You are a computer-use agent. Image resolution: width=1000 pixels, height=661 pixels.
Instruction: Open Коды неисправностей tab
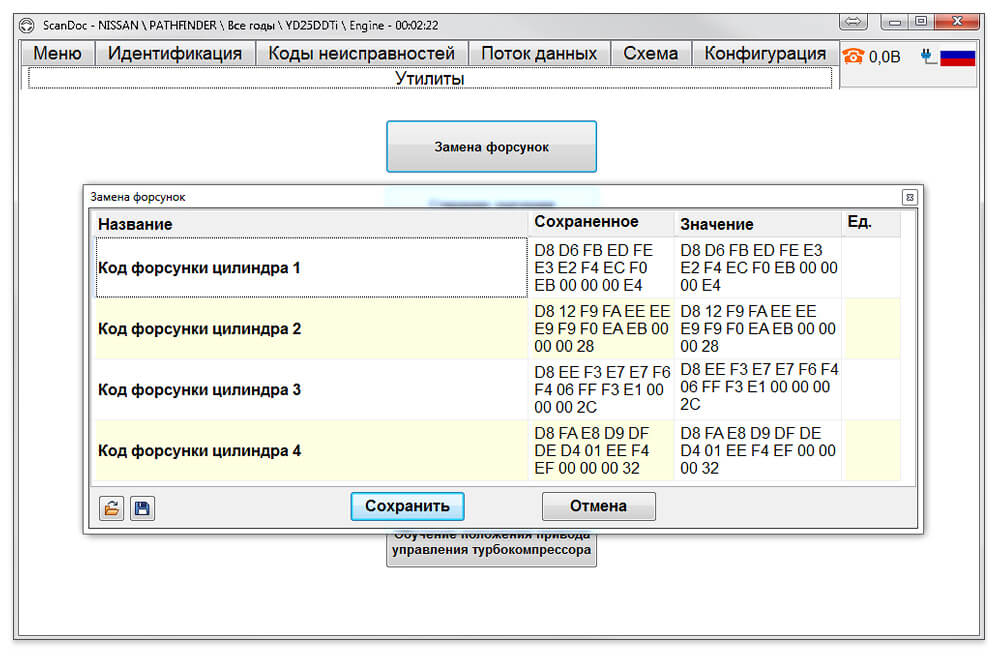(x=362, y=54)
